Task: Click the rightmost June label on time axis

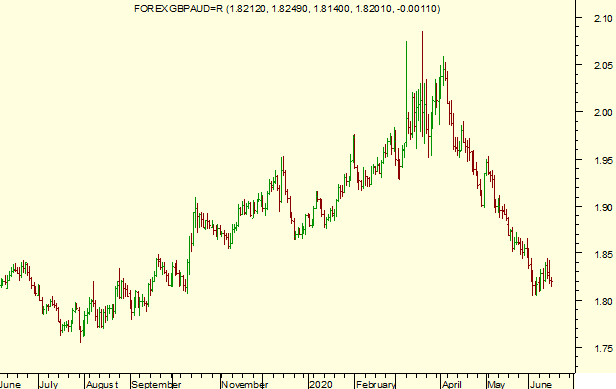Action: coord(541,384)
